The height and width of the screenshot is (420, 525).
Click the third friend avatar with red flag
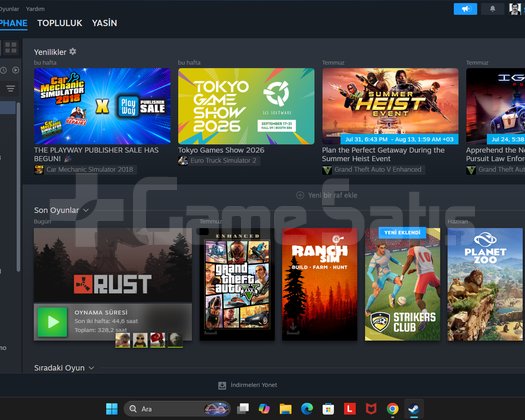pos(158,340)
